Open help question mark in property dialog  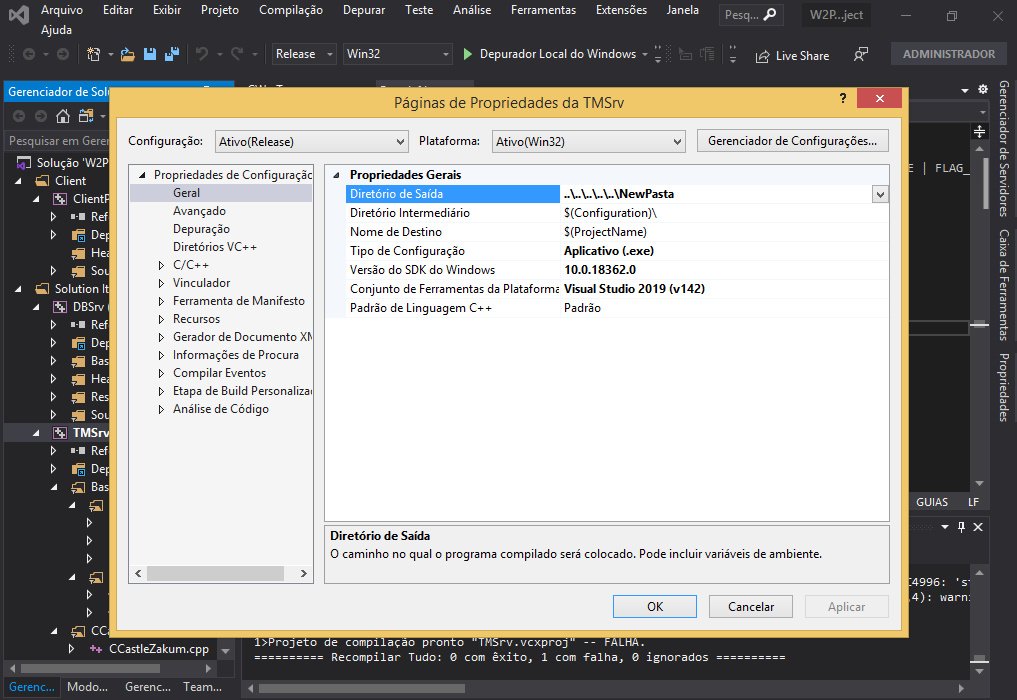[x=843, y=98]
